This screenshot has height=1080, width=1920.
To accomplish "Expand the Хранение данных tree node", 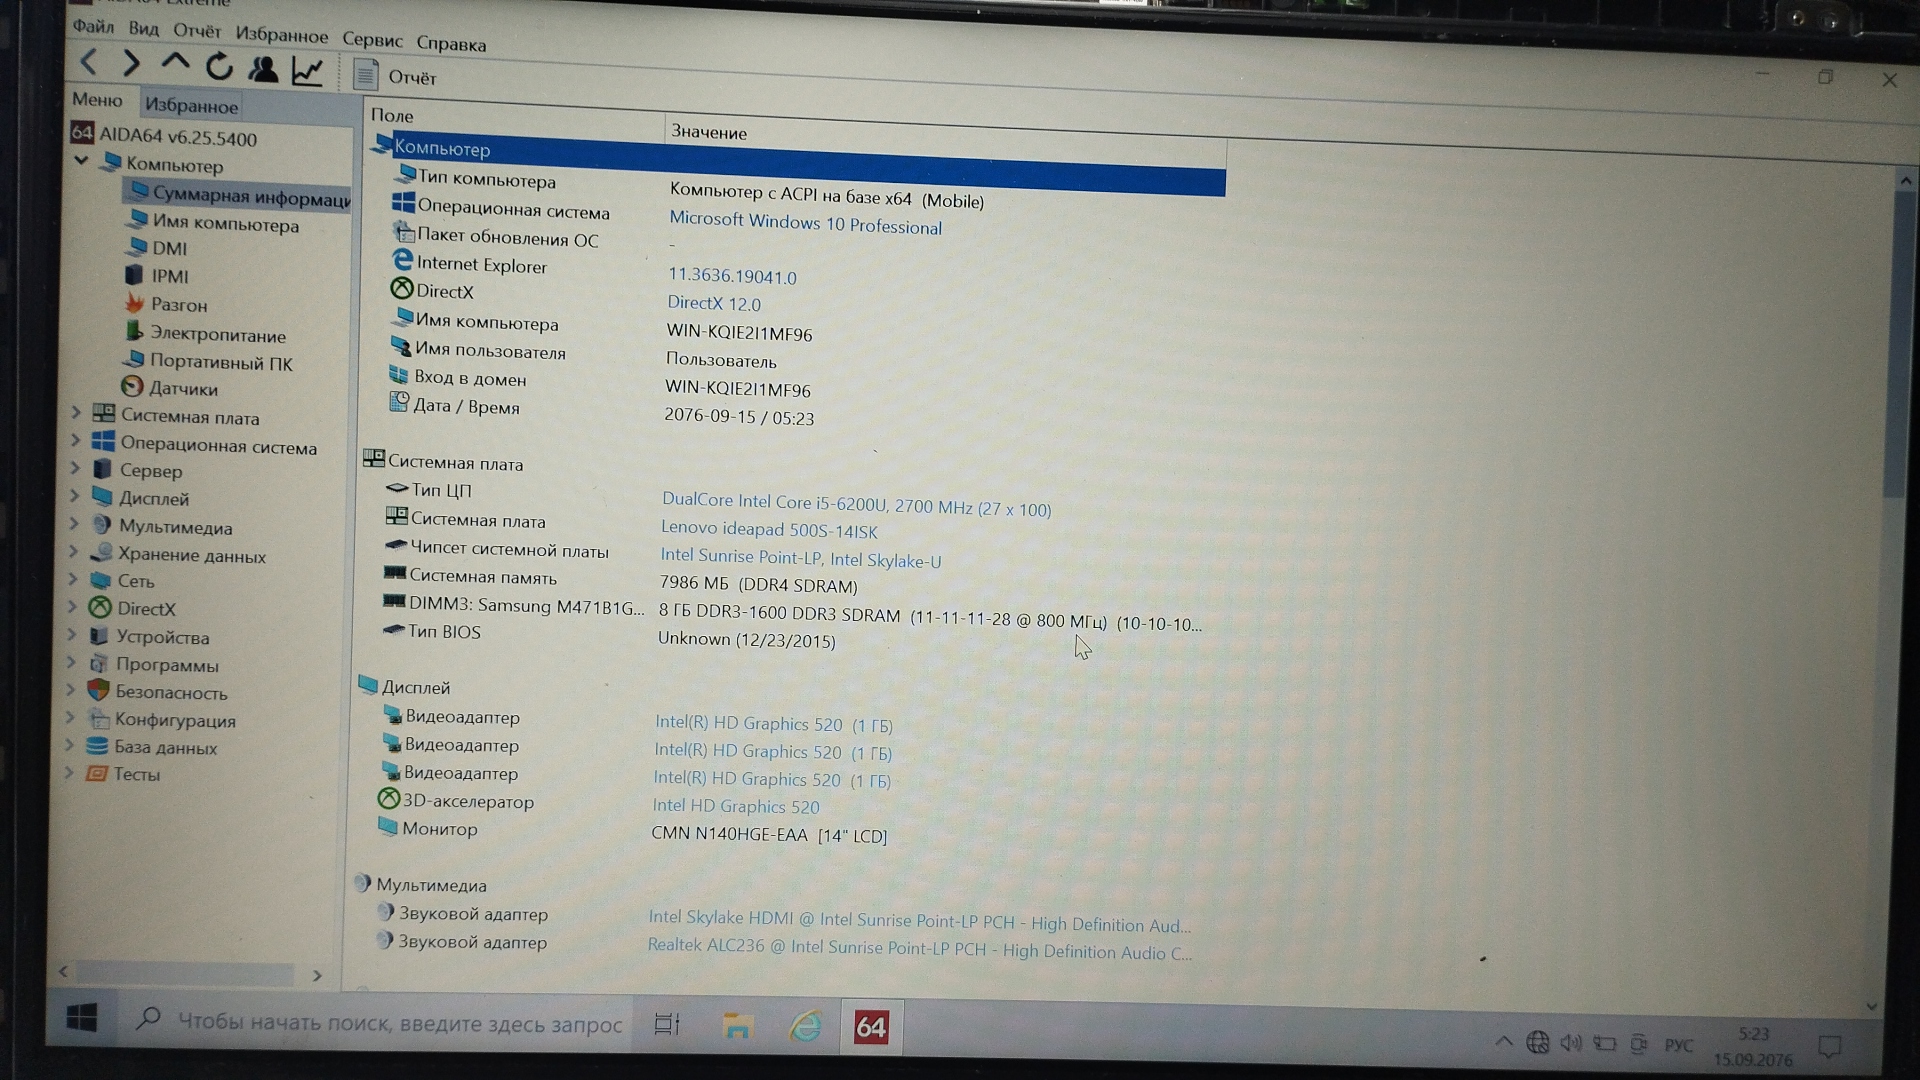I will 73,550.
